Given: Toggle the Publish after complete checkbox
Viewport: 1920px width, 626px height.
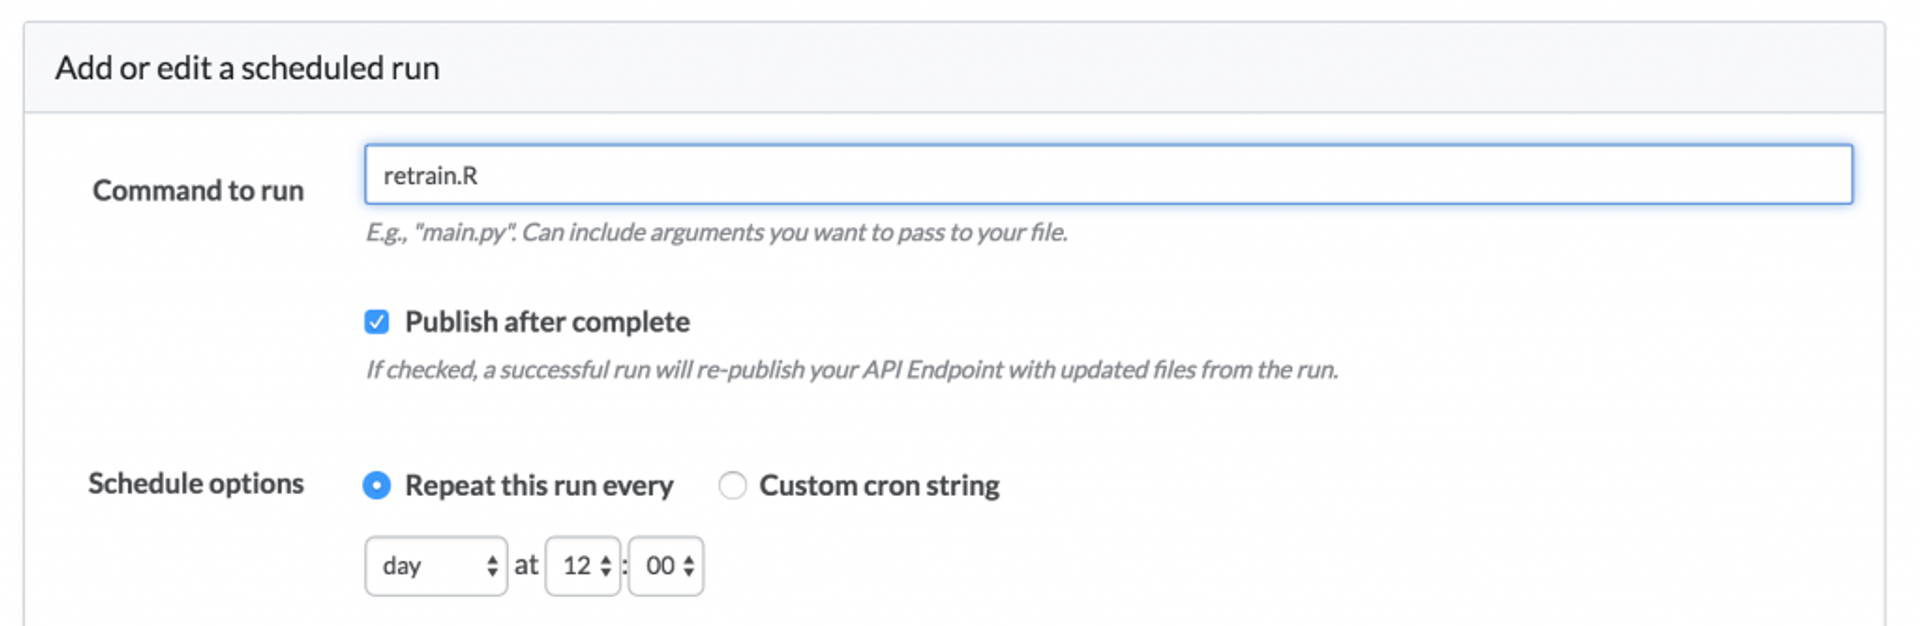Looking at the screenshot, I should tap(377, 322).
